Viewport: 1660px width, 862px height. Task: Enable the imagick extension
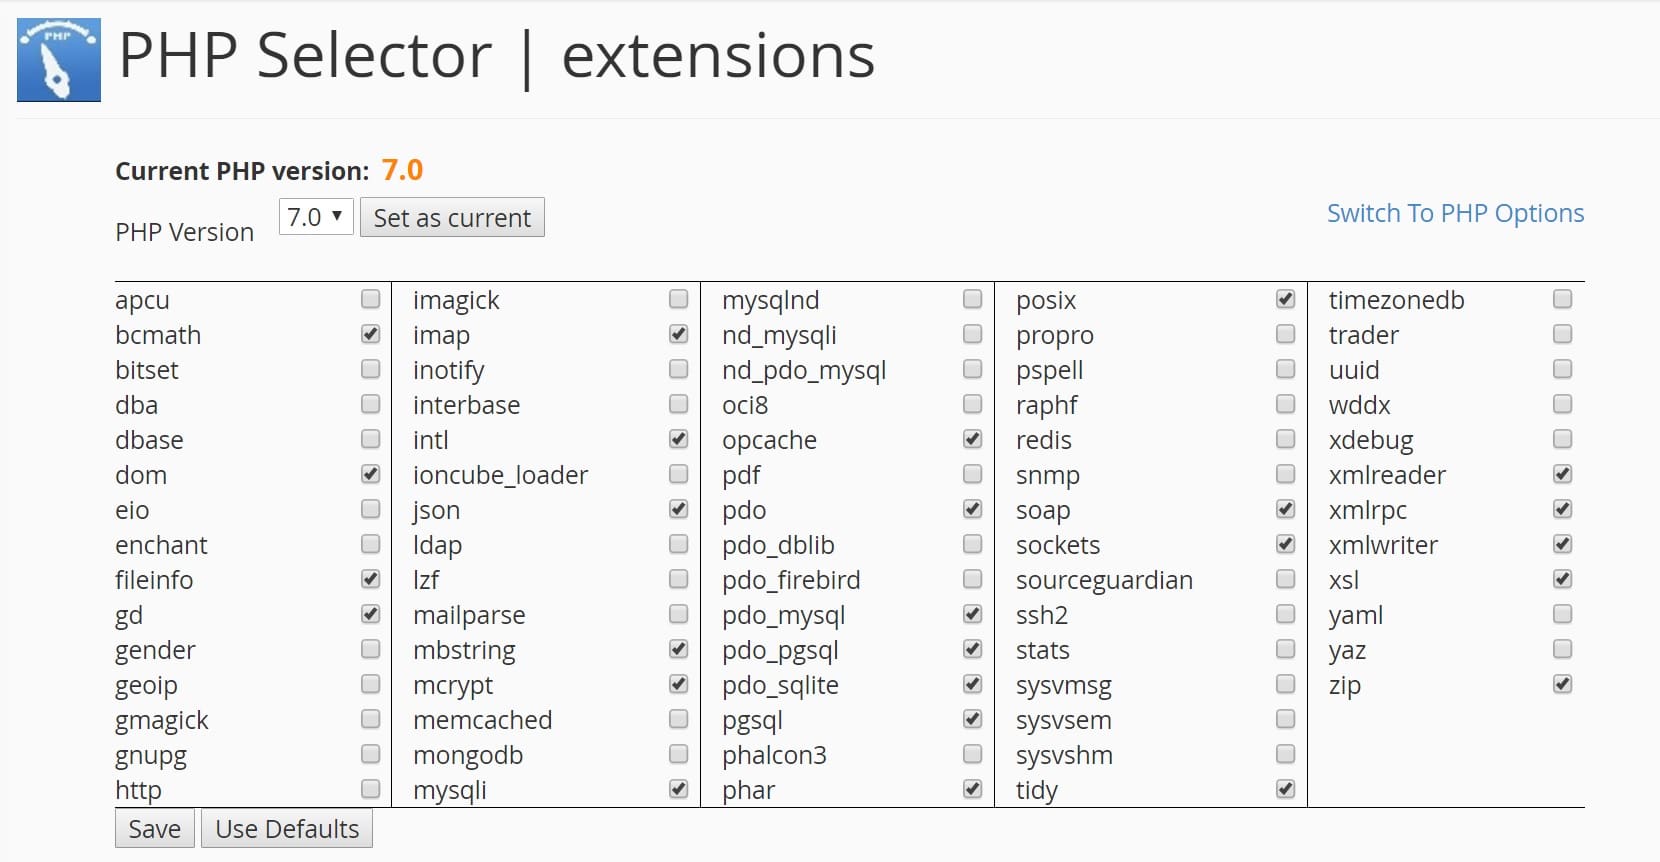coord(678,299)
